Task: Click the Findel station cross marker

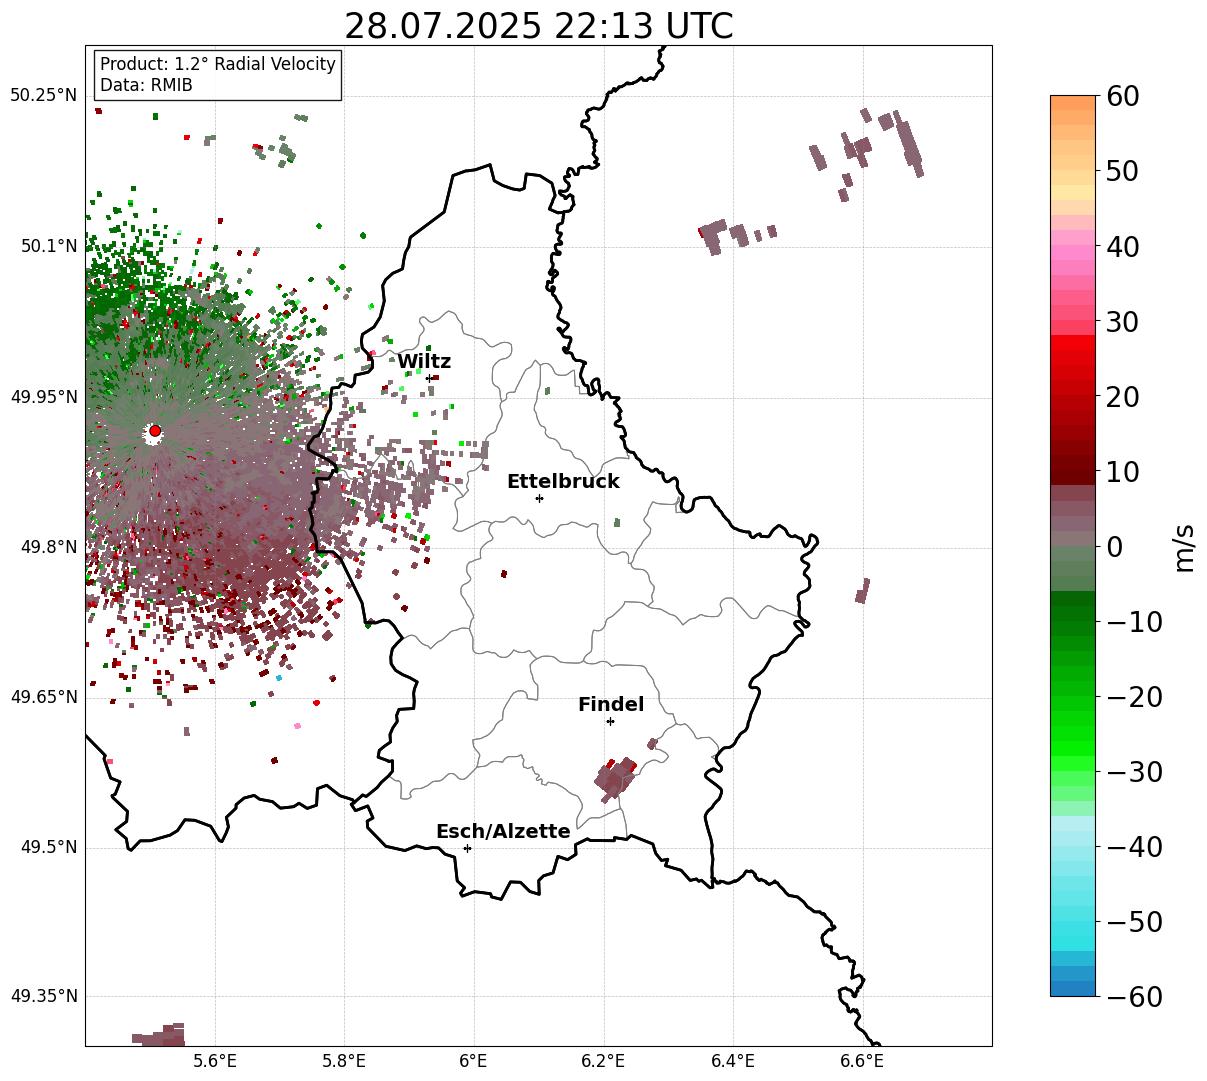Action: 610,721
